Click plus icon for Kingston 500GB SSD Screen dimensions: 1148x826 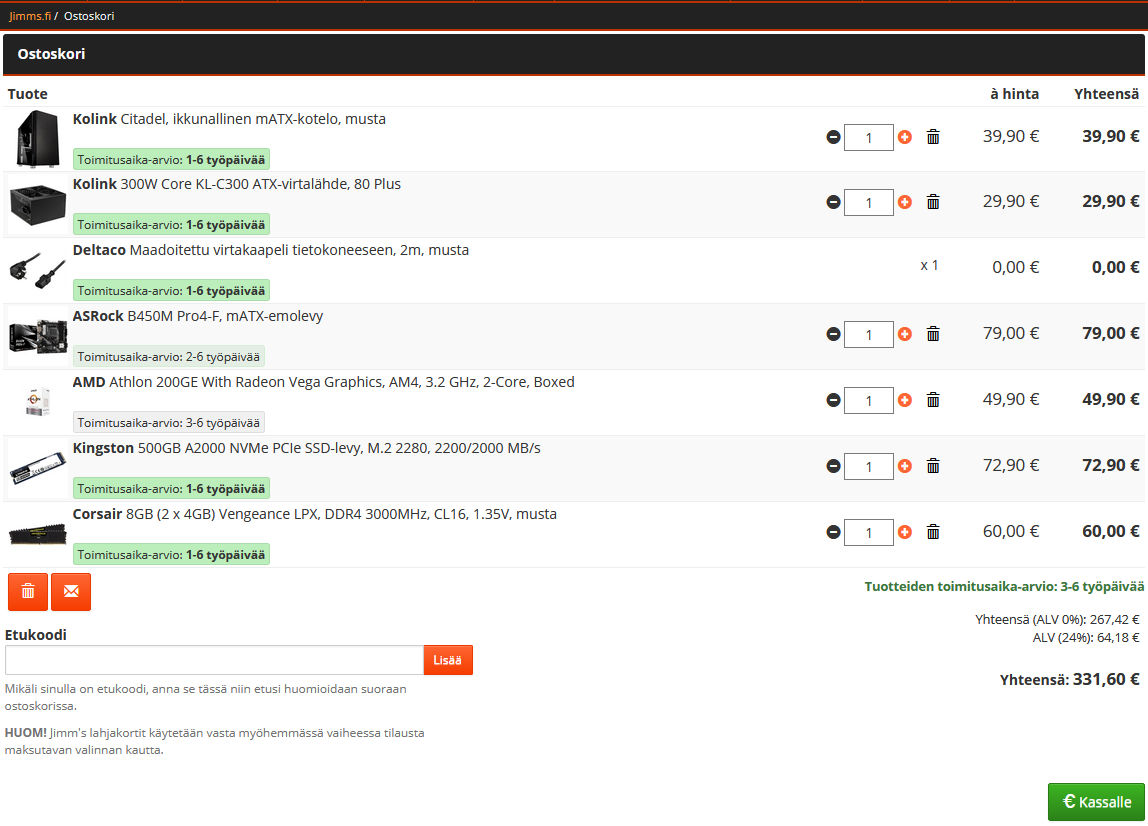[x=905, y=466]
